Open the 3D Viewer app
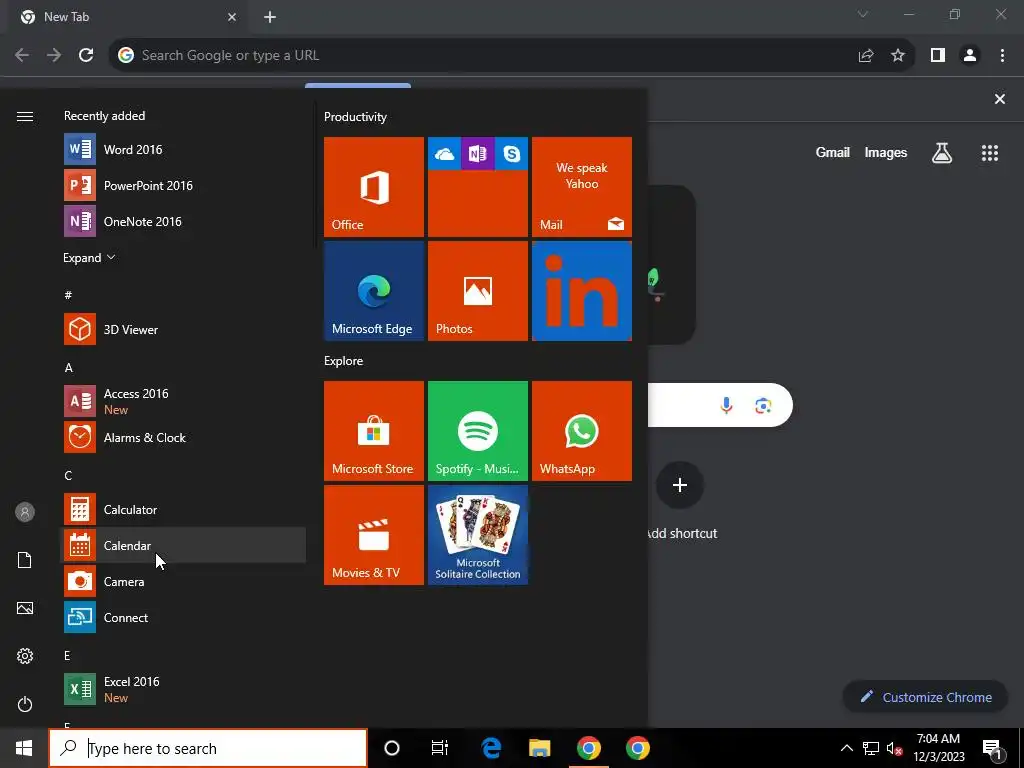This screenshot has width=1024, height=768. [183, 330]
